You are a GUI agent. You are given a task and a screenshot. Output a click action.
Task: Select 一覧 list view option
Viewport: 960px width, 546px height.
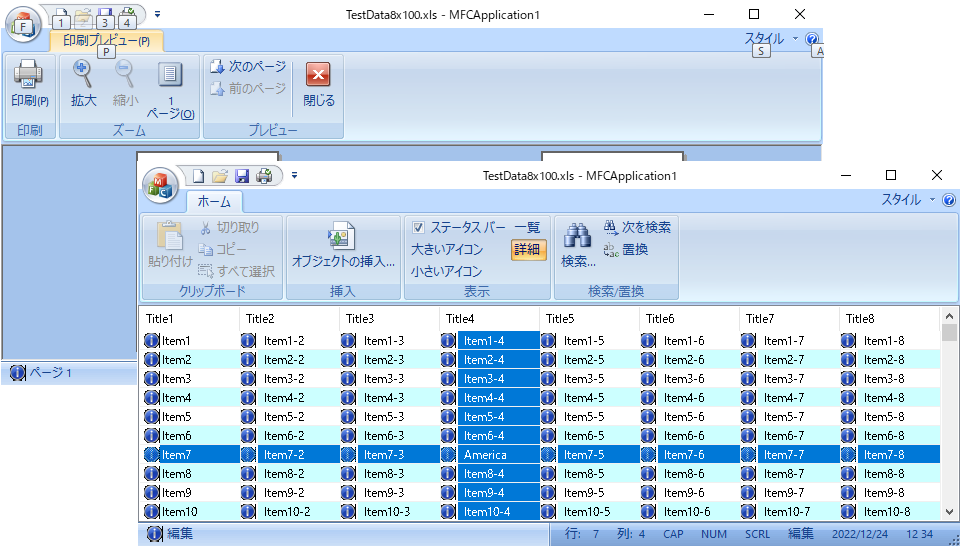[x=527, y=228]
